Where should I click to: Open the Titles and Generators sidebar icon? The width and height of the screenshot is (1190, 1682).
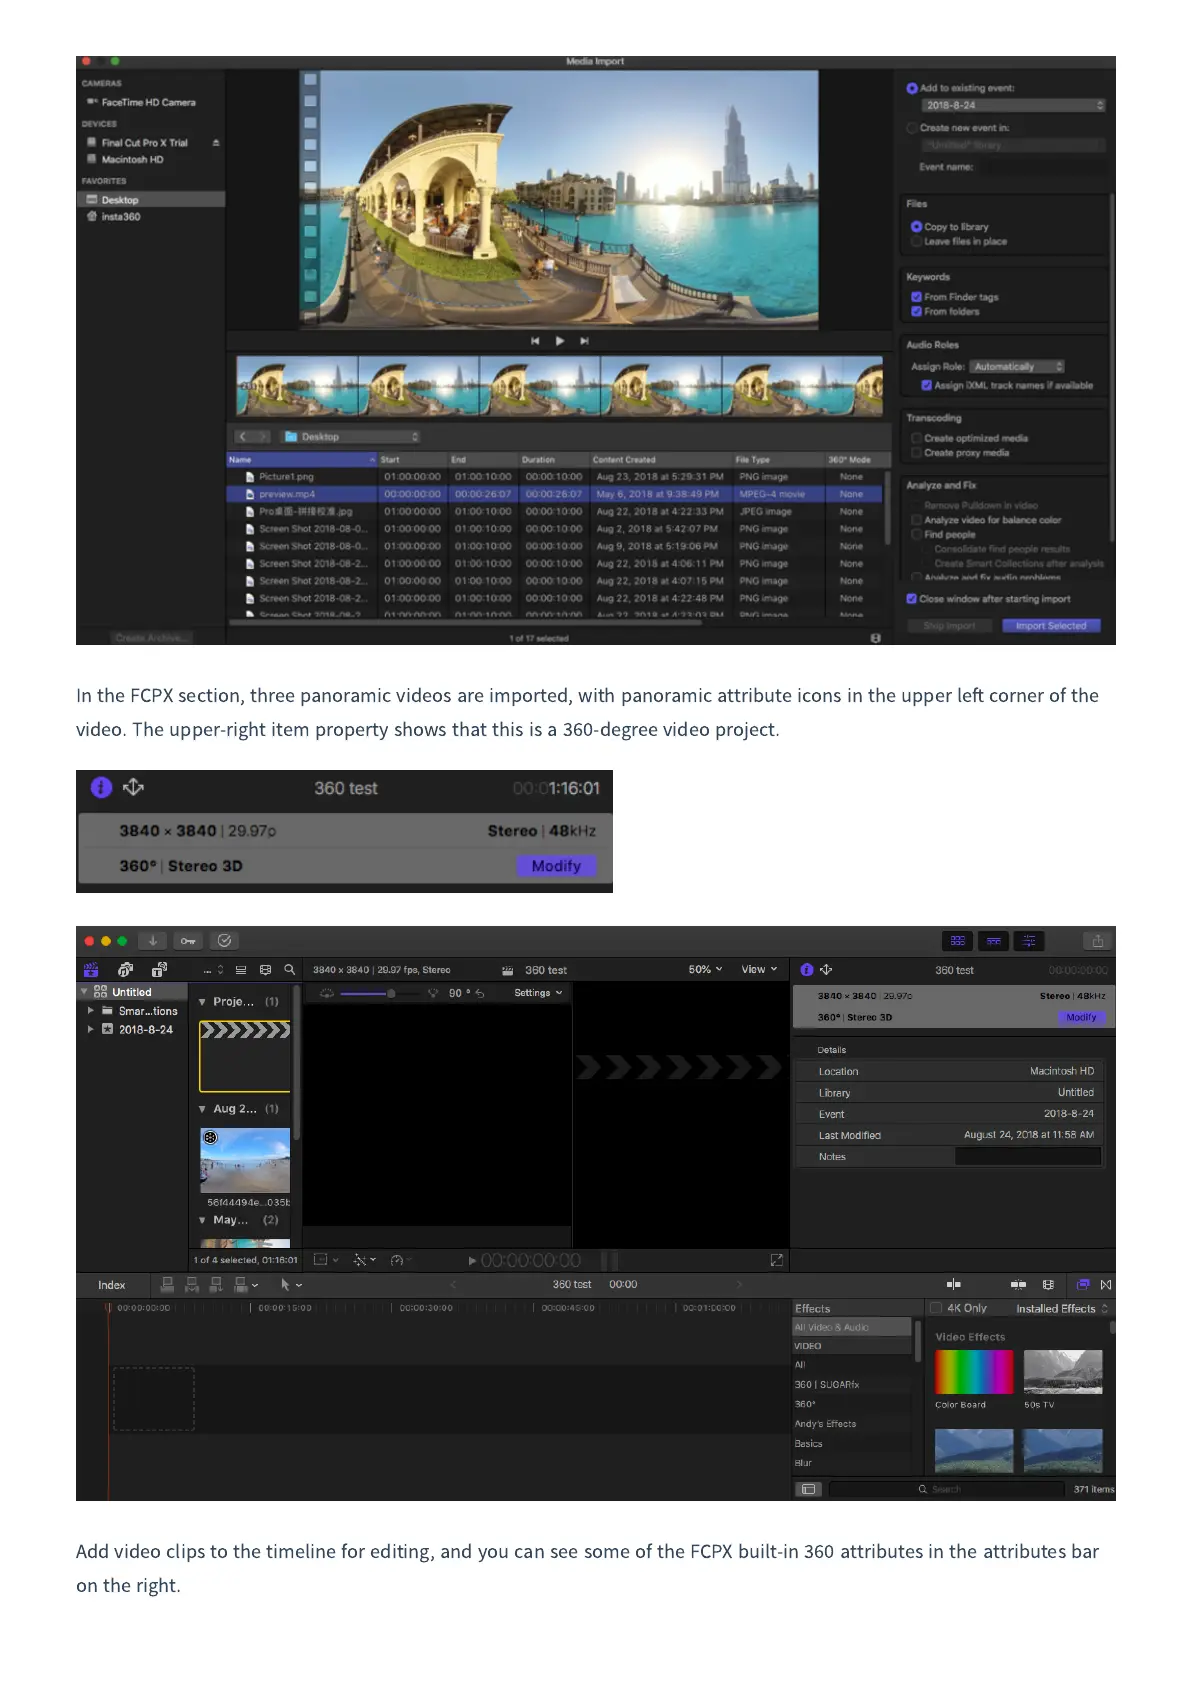tap(159, 969)
